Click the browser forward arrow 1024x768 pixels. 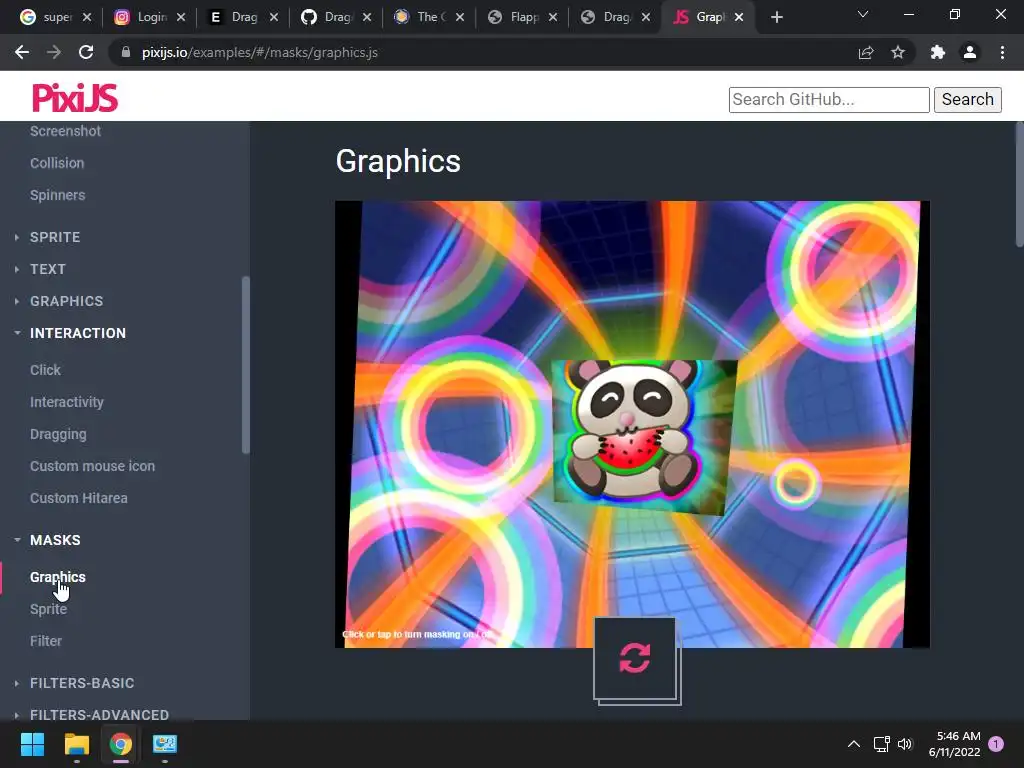54,52
